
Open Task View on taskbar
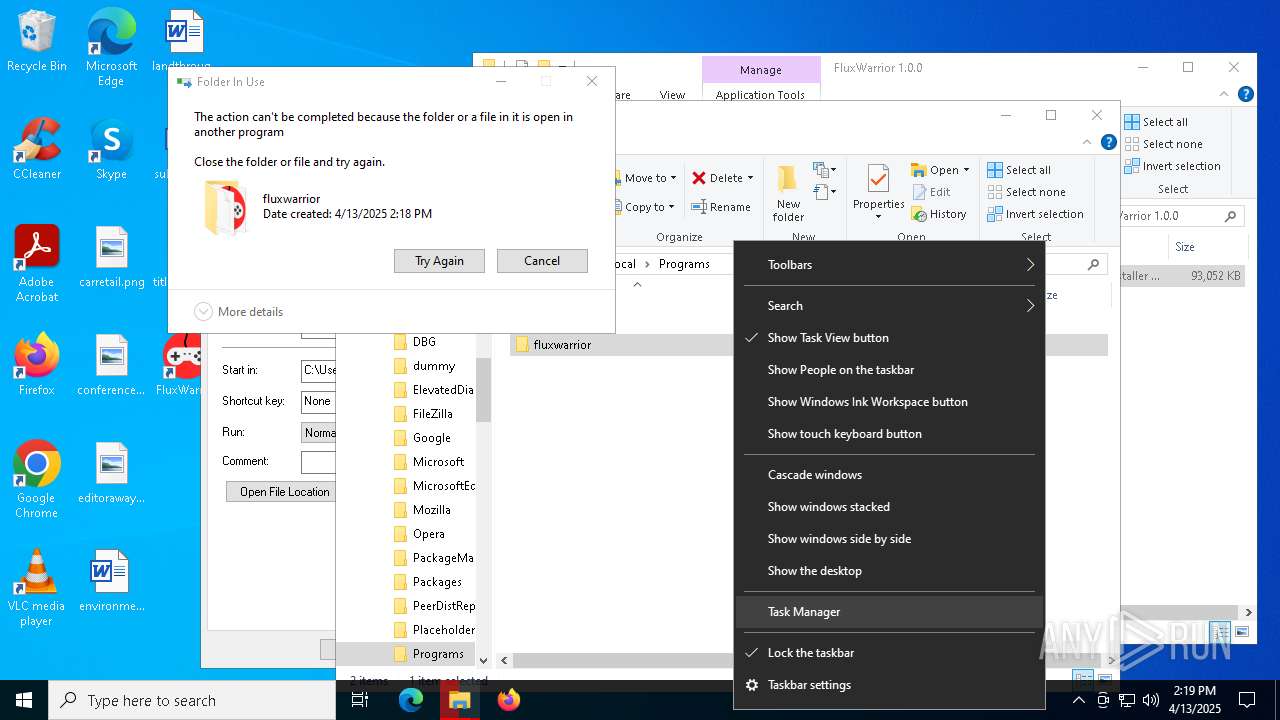click(x=360, y=700)
